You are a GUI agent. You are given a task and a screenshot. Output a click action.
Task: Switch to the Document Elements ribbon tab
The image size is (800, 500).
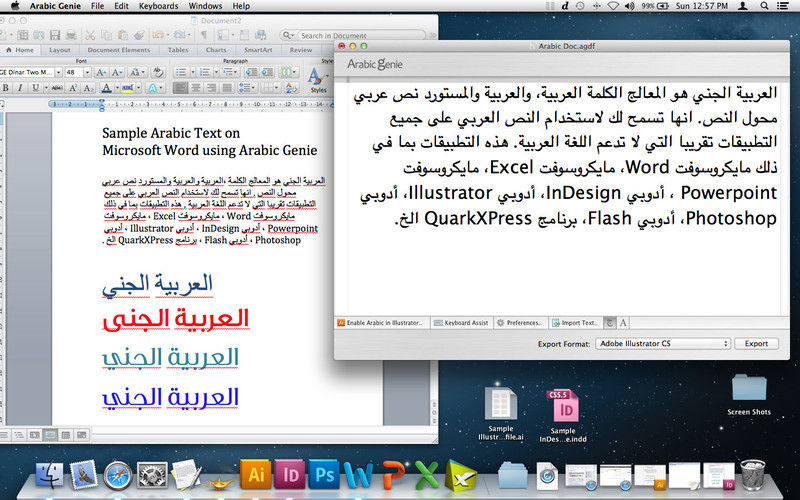[119, 50]
